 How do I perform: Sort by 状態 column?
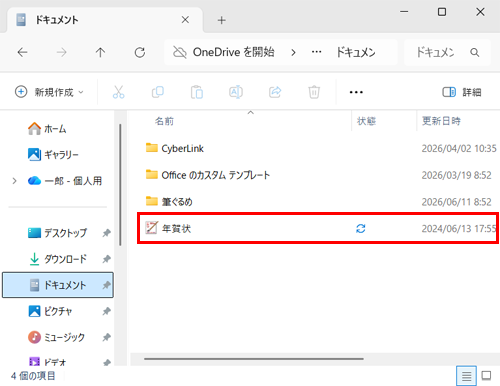click(366, 121)
